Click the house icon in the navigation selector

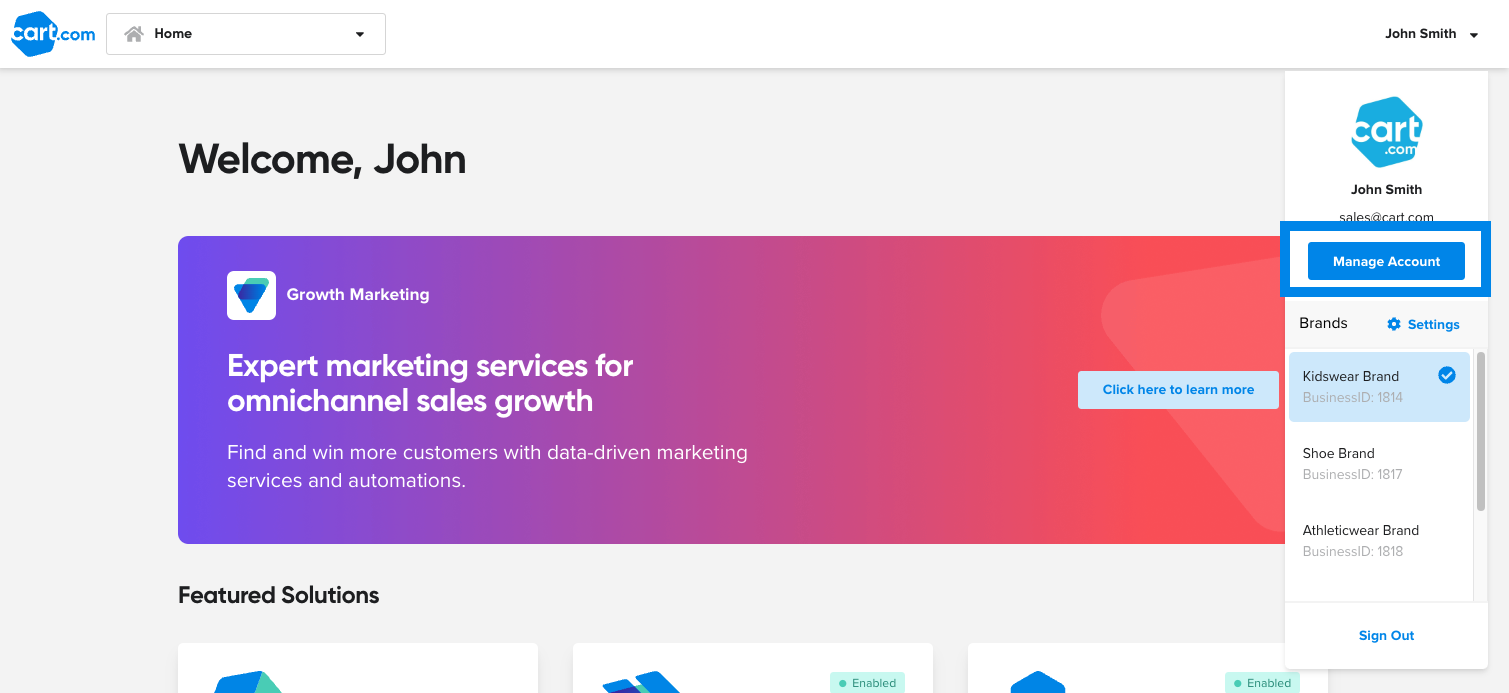point(133,34)
